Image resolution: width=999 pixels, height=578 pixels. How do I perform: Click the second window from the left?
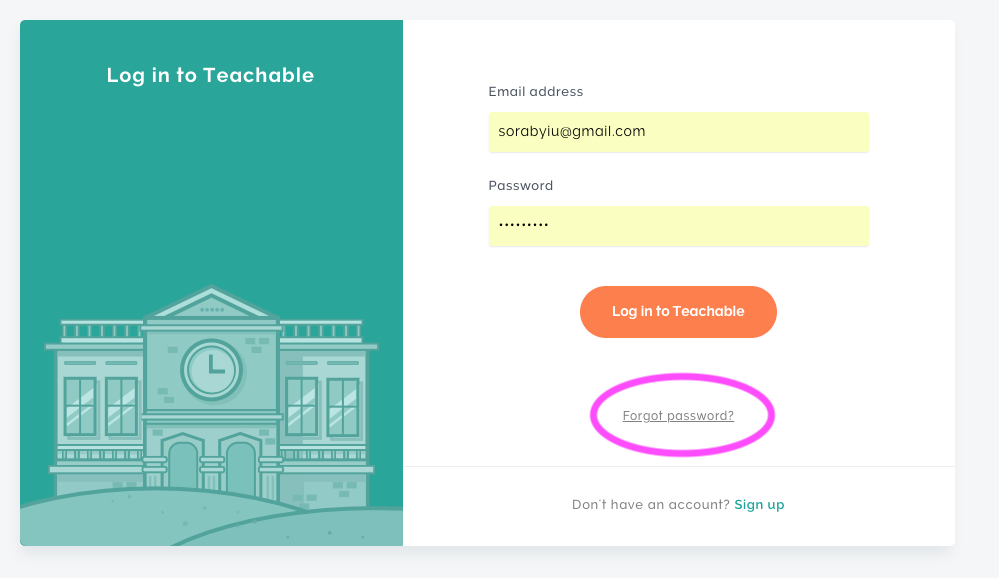coord(122,407)
